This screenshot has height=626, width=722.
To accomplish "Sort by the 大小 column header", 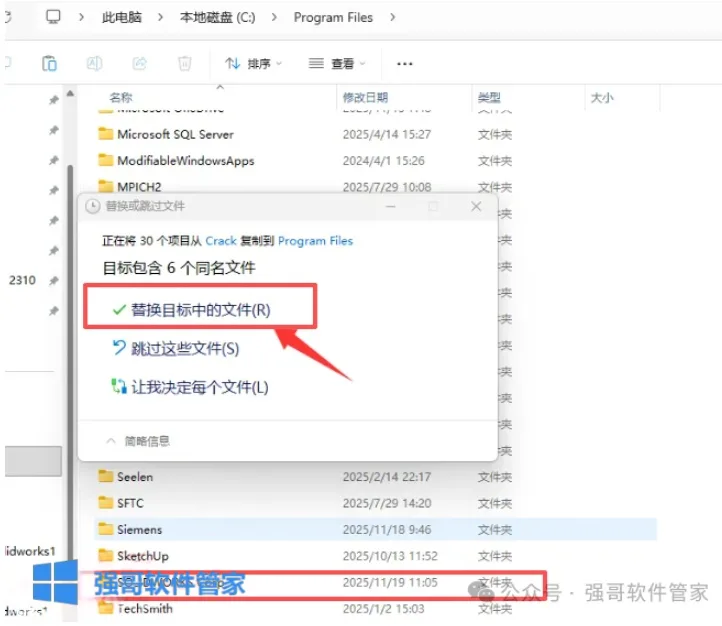I will 602,98.
